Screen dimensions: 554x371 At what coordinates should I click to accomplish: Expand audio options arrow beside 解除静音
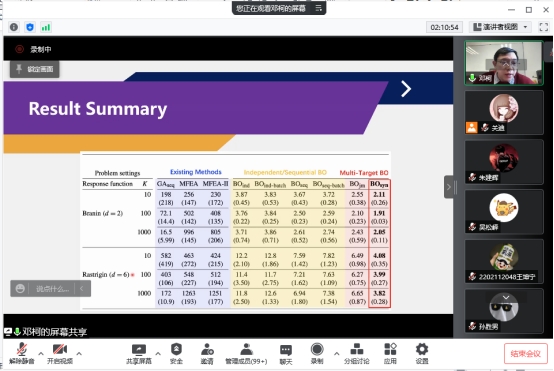pyautogui.click(x=41, y=353)
